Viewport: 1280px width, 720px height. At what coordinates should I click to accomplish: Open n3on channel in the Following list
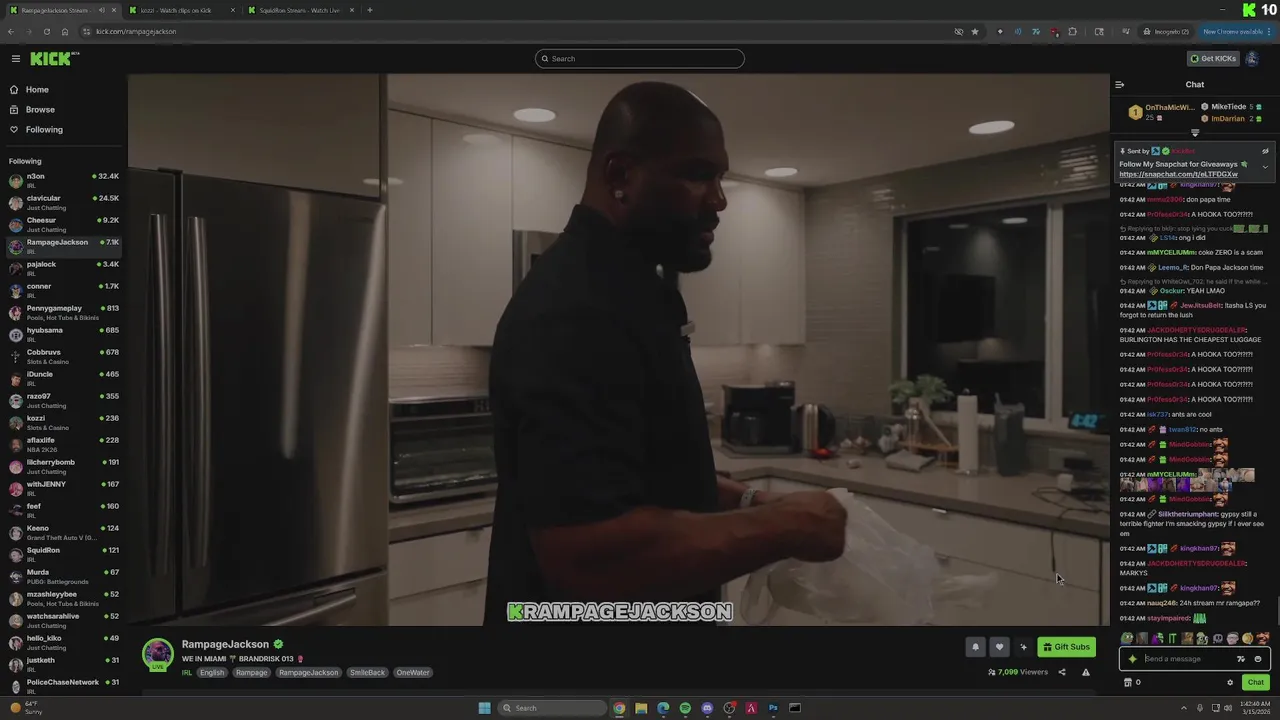click(64, 180)
